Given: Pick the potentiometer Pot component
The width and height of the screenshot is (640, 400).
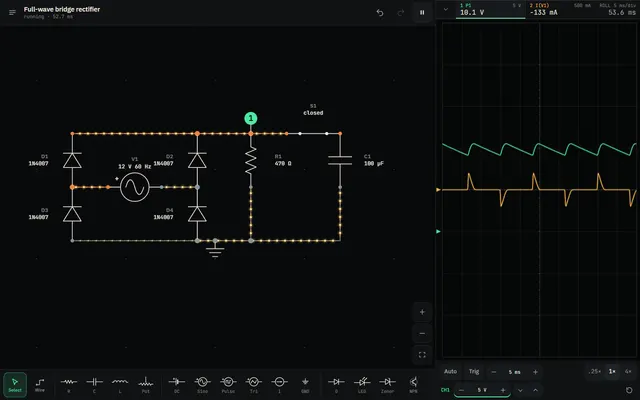Looking at the screenshot, I should click(x=146, y=384).
